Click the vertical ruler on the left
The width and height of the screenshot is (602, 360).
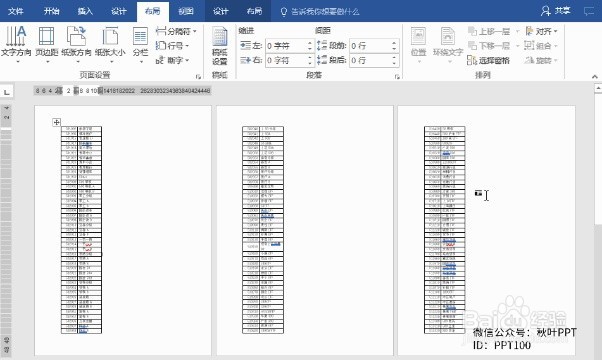pyautogui.click(x=6, y=230)
